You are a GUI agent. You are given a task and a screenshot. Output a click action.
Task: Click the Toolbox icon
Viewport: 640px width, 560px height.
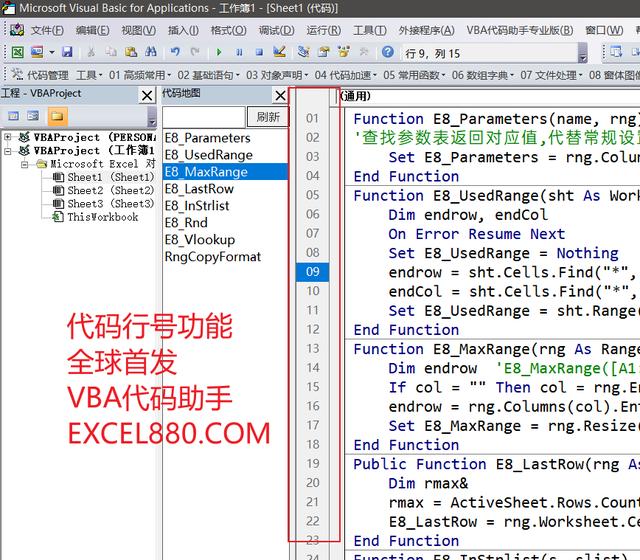(x=363, y=52)
